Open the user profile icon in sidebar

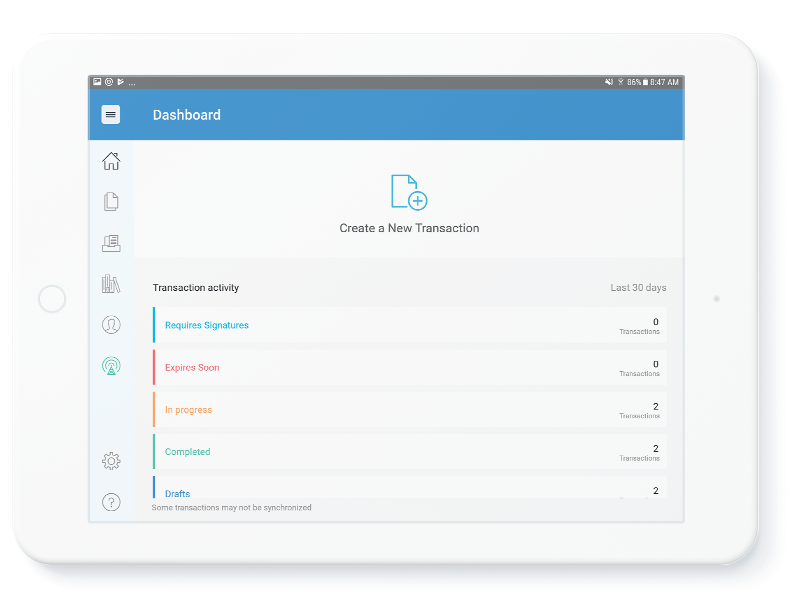click(111, 324)
